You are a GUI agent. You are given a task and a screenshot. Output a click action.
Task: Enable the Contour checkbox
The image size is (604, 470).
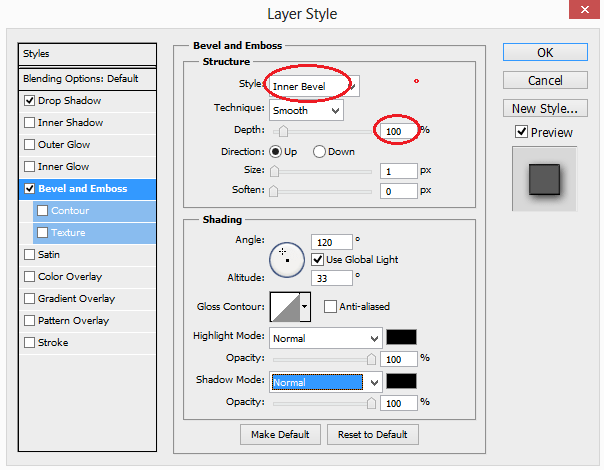coord(42,211)
